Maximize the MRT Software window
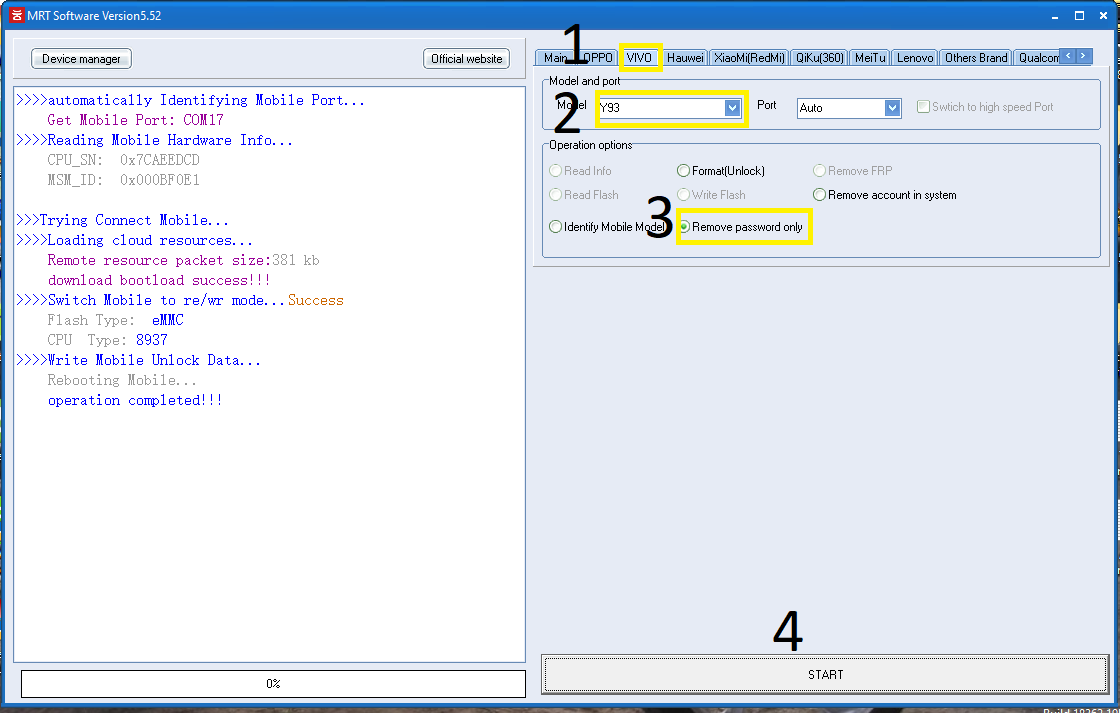Screen dimensions: 1120x713 1079,16
